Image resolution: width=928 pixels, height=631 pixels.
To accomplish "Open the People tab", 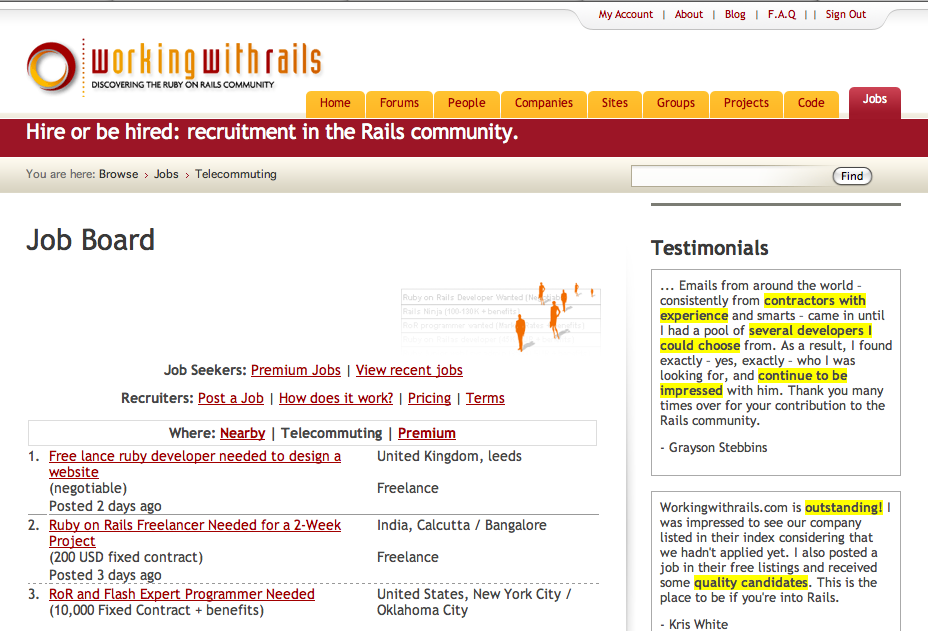I will (x=466, y=104).
